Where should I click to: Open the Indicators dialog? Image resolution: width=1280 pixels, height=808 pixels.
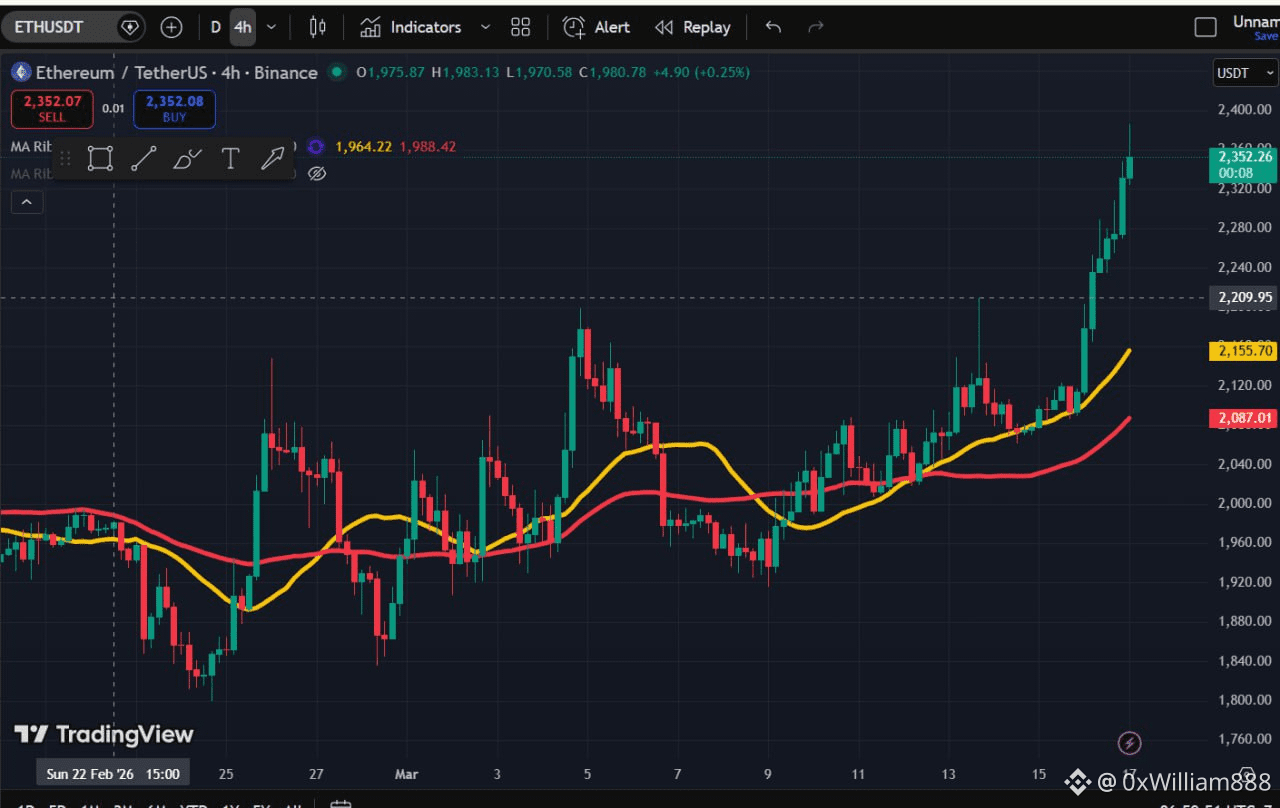click(x=411, y=27)
